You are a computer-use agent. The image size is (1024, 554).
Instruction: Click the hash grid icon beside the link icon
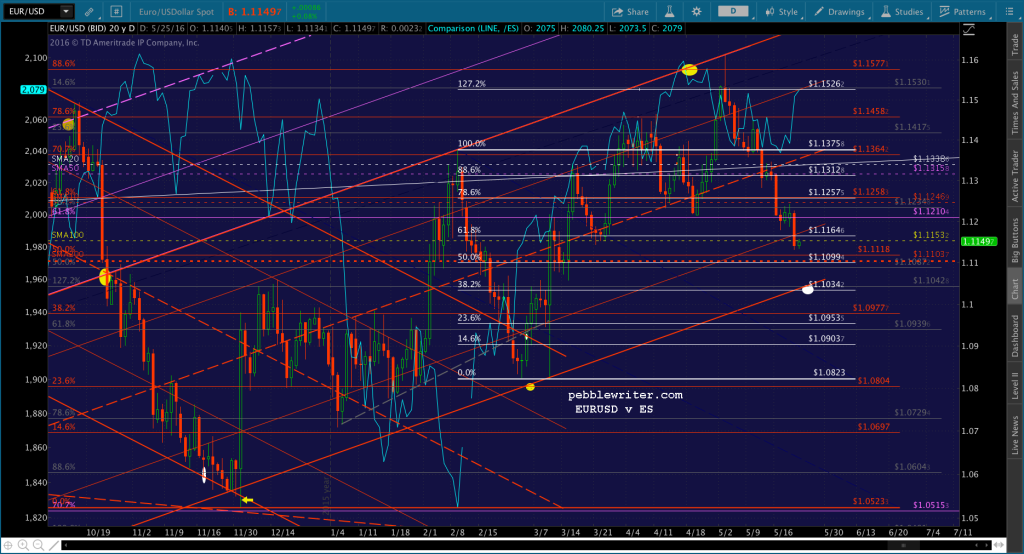[116, 11]
